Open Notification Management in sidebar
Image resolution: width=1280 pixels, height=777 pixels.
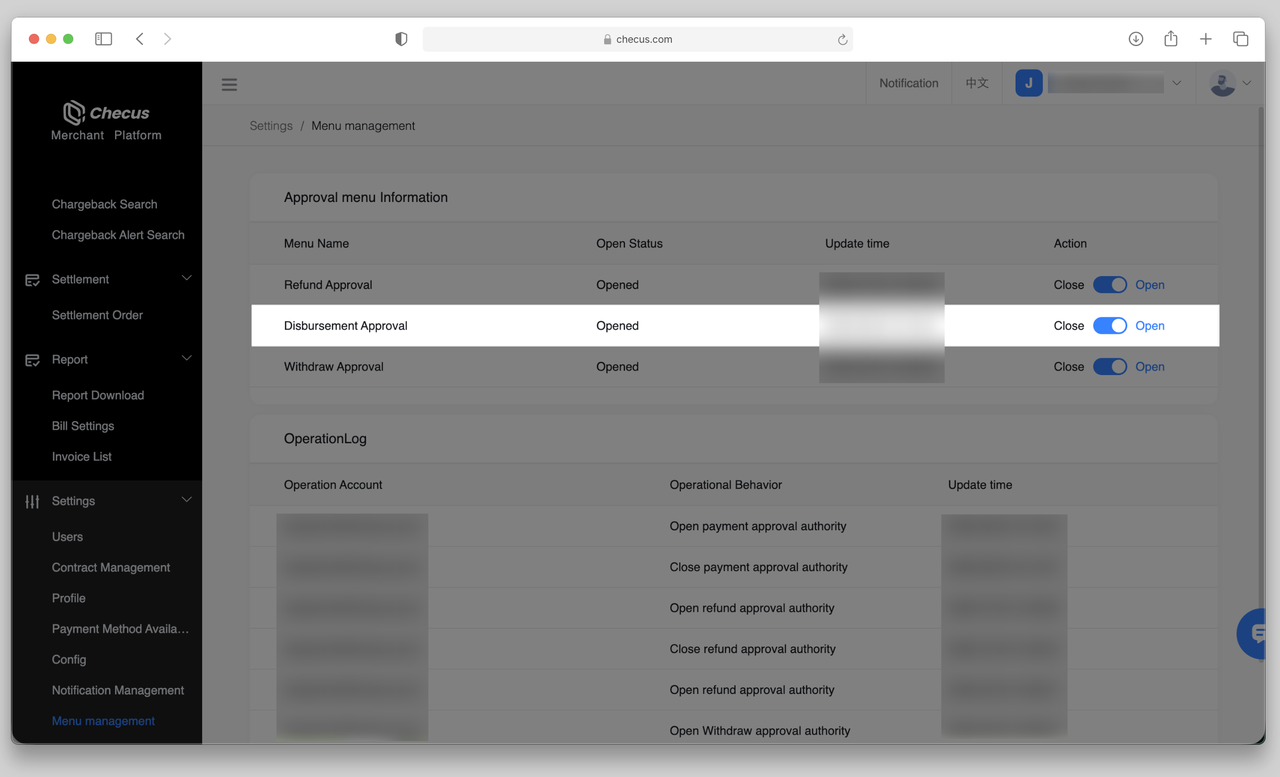[118, 690]
